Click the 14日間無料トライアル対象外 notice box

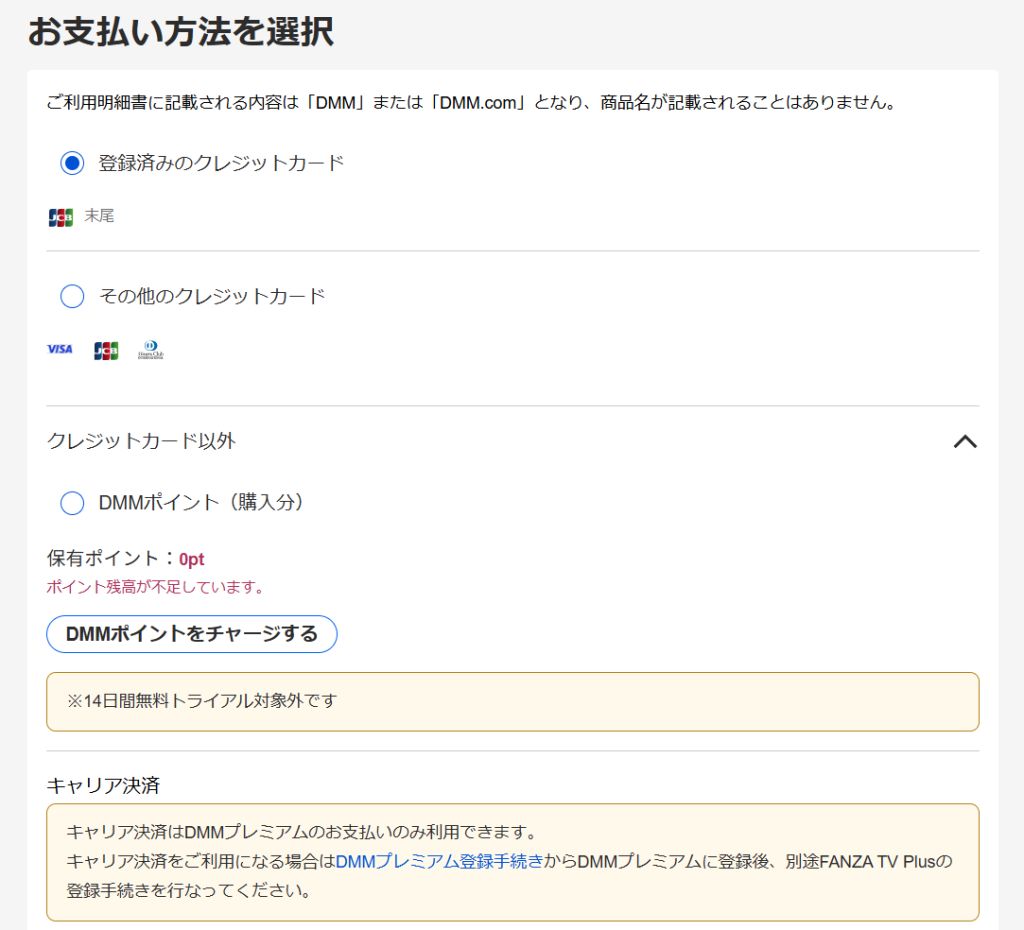[x=512, y=701]
